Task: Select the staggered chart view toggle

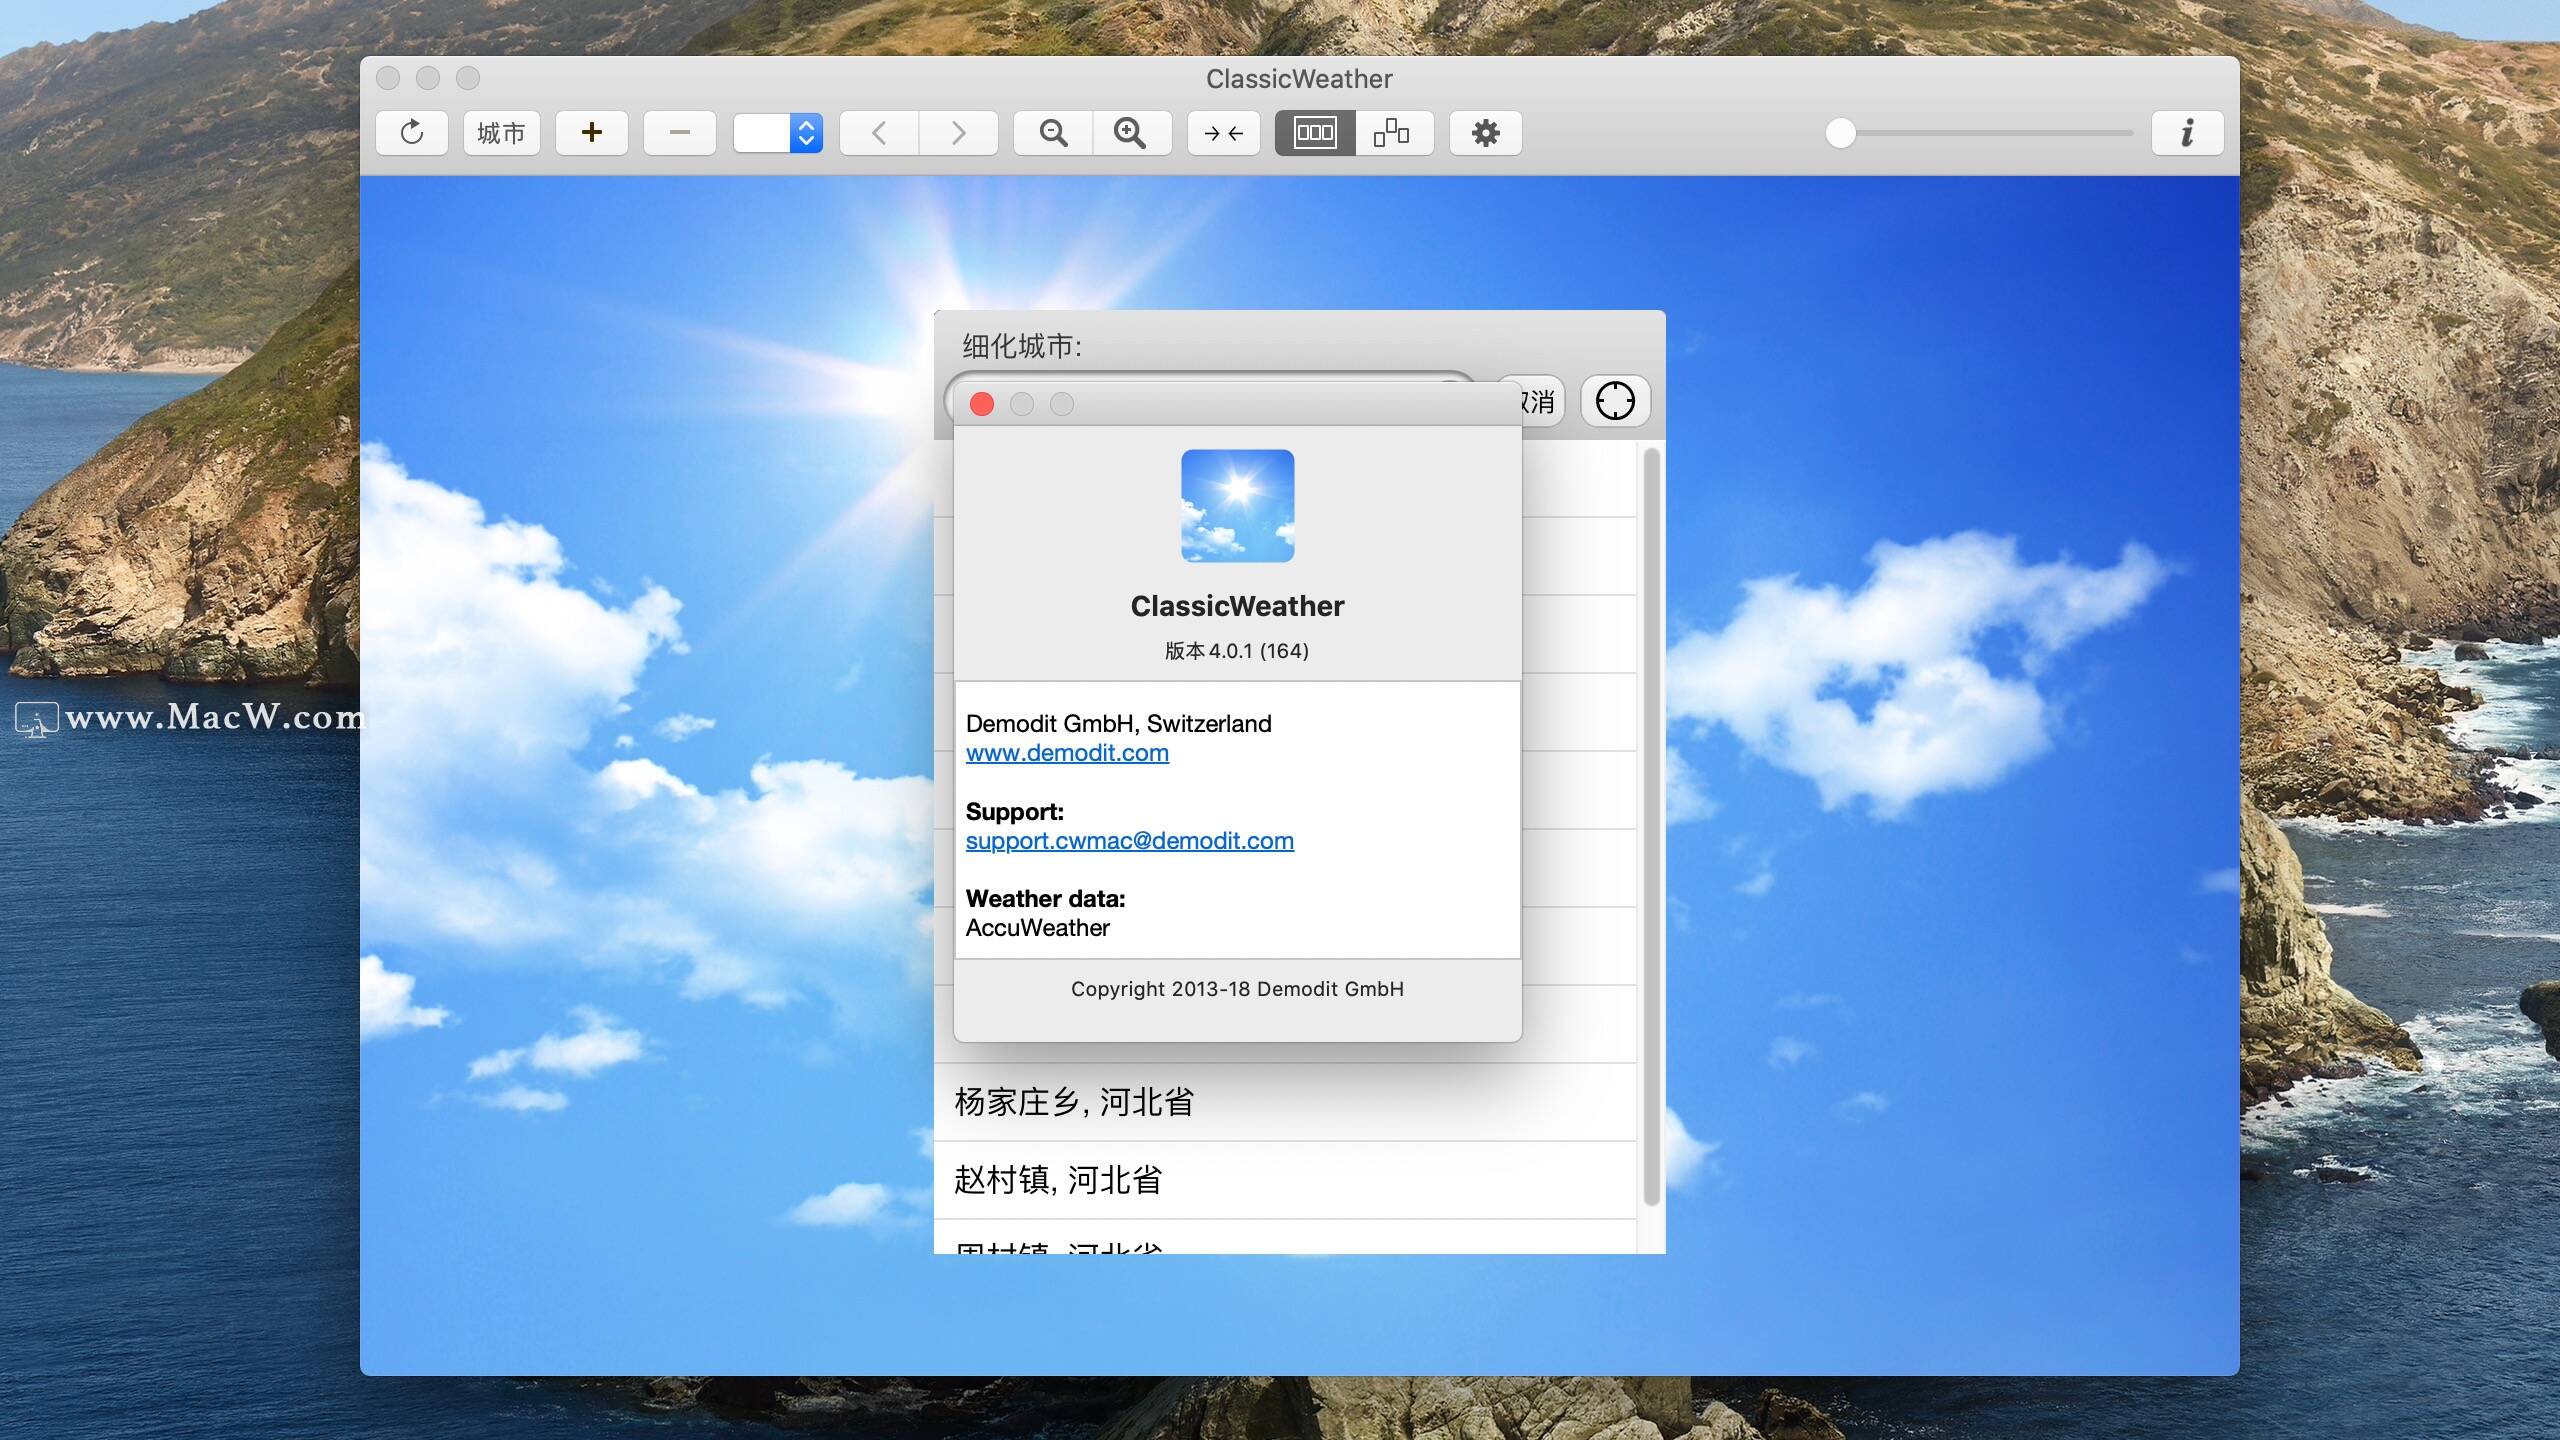Action: tap(1393, 133)
